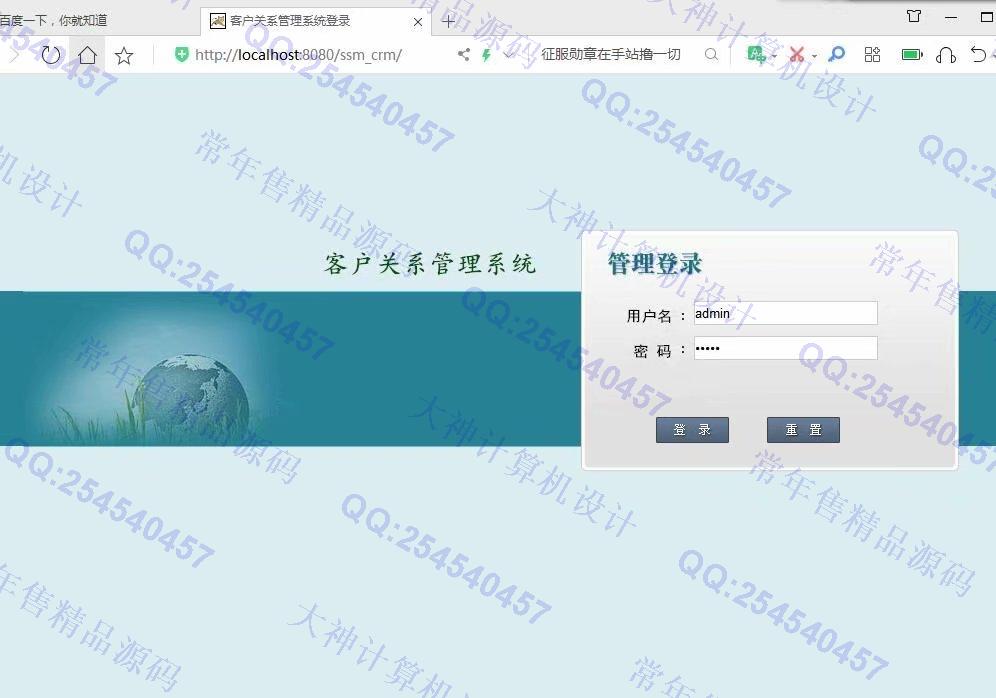Viewport: 996px width, 698px height.
Task: Click the blue magnifier find icon
Action: click(837, 54)
